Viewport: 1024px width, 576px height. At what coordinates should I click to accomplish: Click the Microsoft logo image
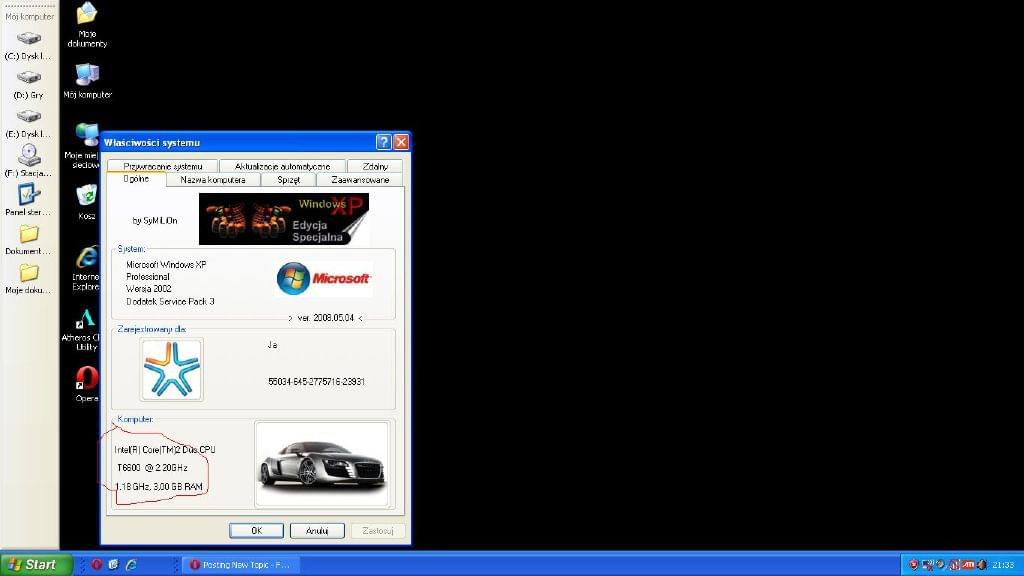[324, 279]
